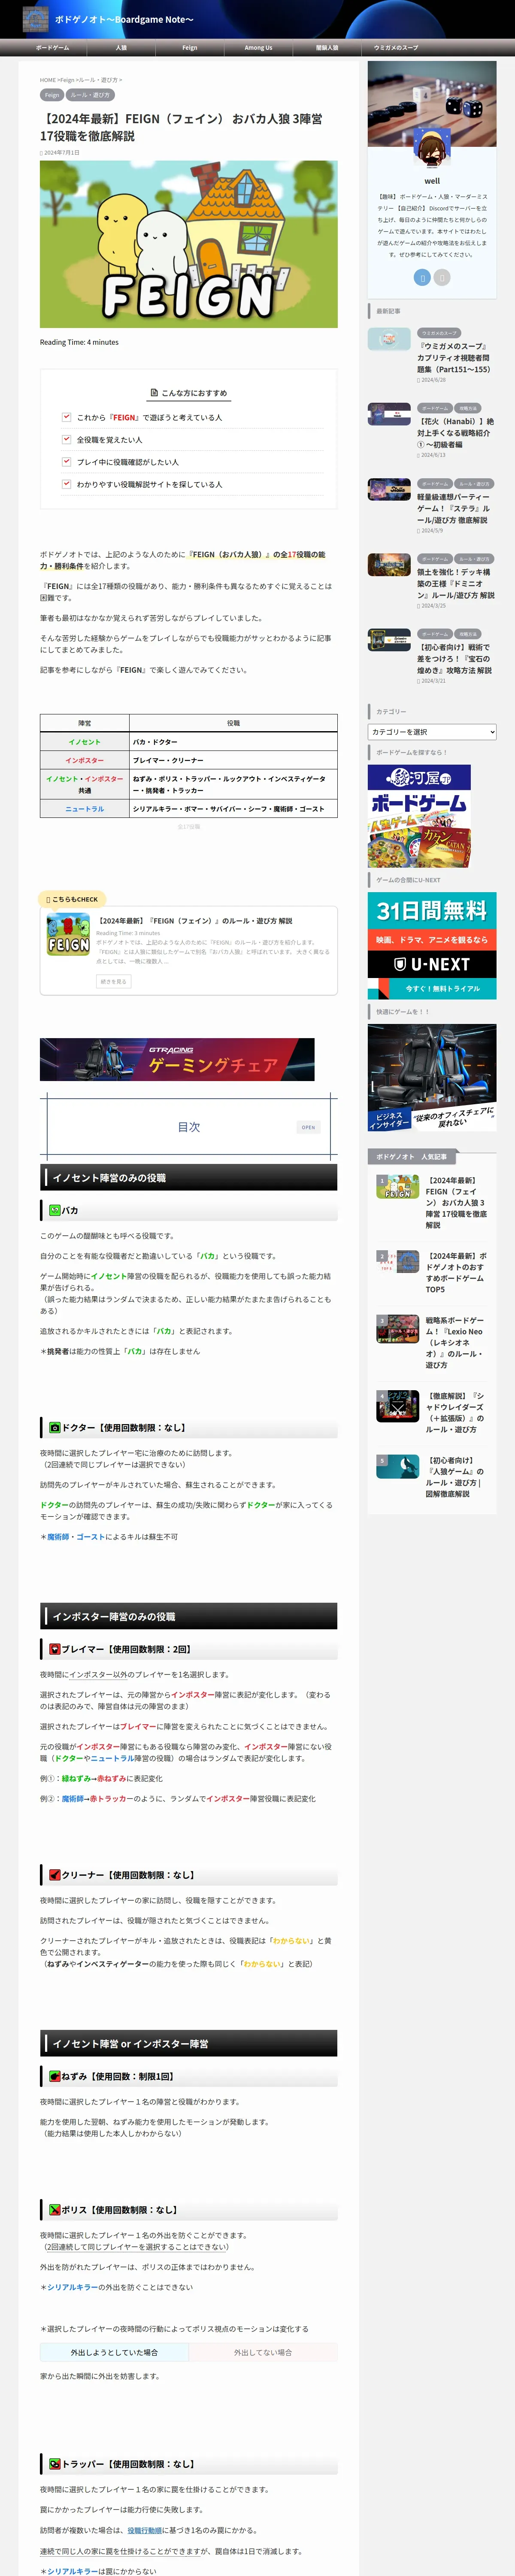Open the 『宝石の煌めき』攻略方法 解説 article

[455, 659]
